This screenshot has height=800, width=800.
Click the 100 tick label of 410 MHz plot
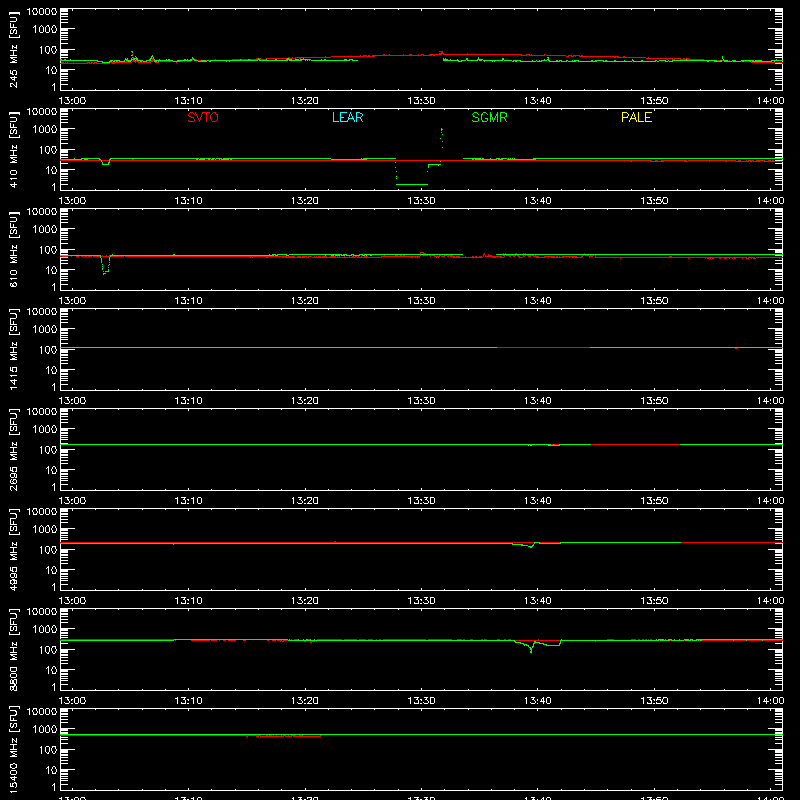(48, 150)
